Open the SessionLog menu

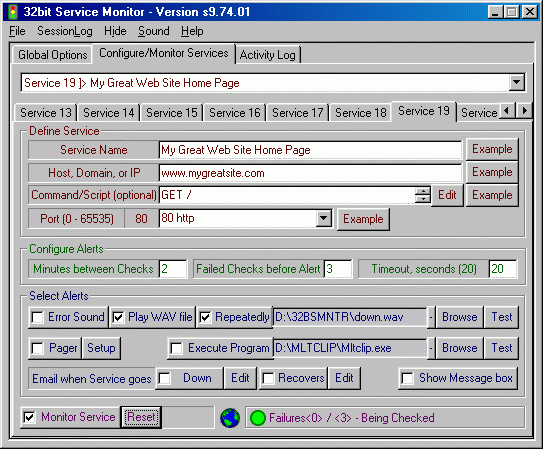click(x=65, y=31)
